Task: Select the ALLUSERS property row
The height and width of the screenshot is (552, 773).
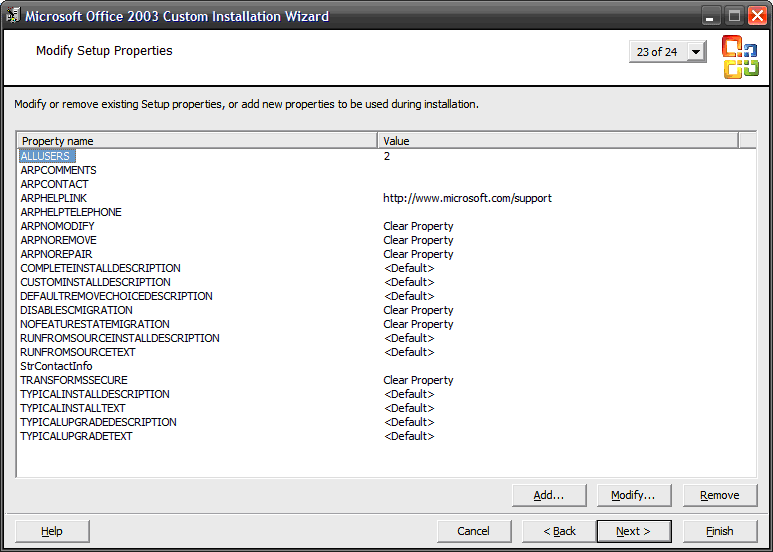Action: coord(46,156)
